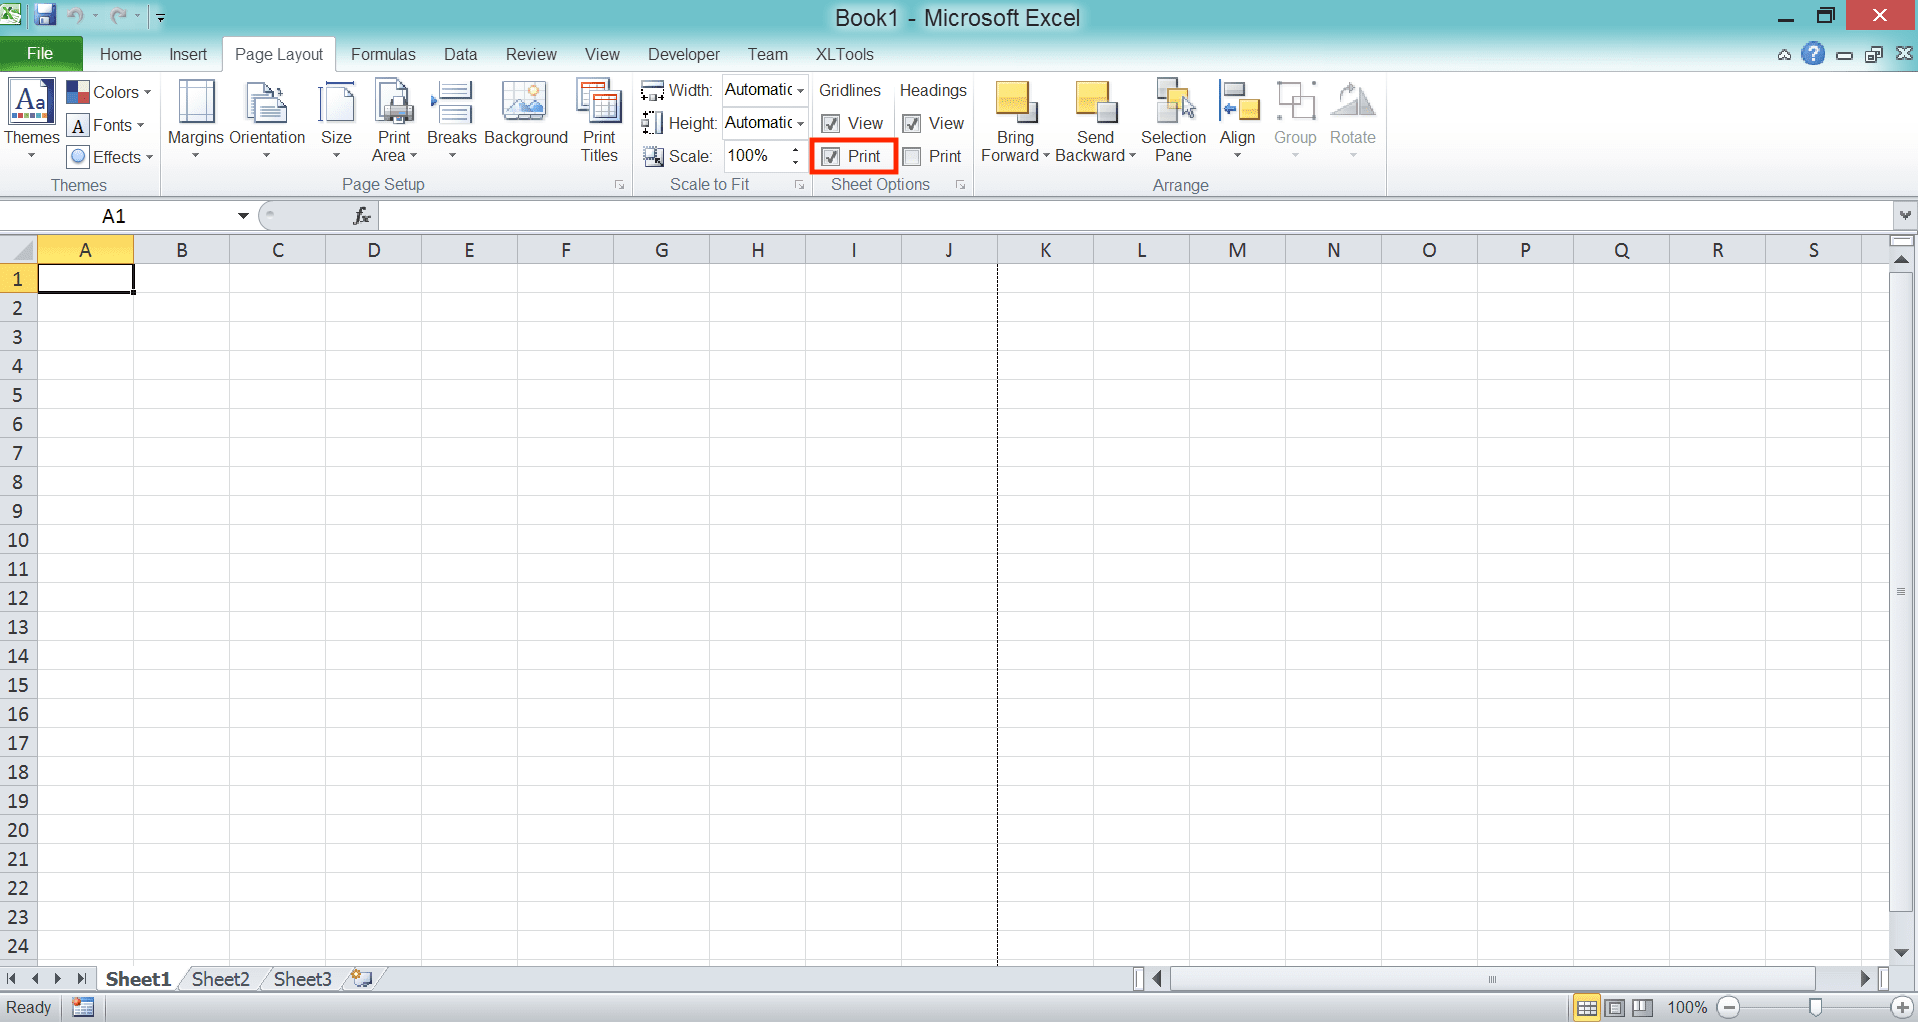This screenshot has width=1918, height=1022.
Task: Switch to the Formulas tab
Action: tap(383, 54)
